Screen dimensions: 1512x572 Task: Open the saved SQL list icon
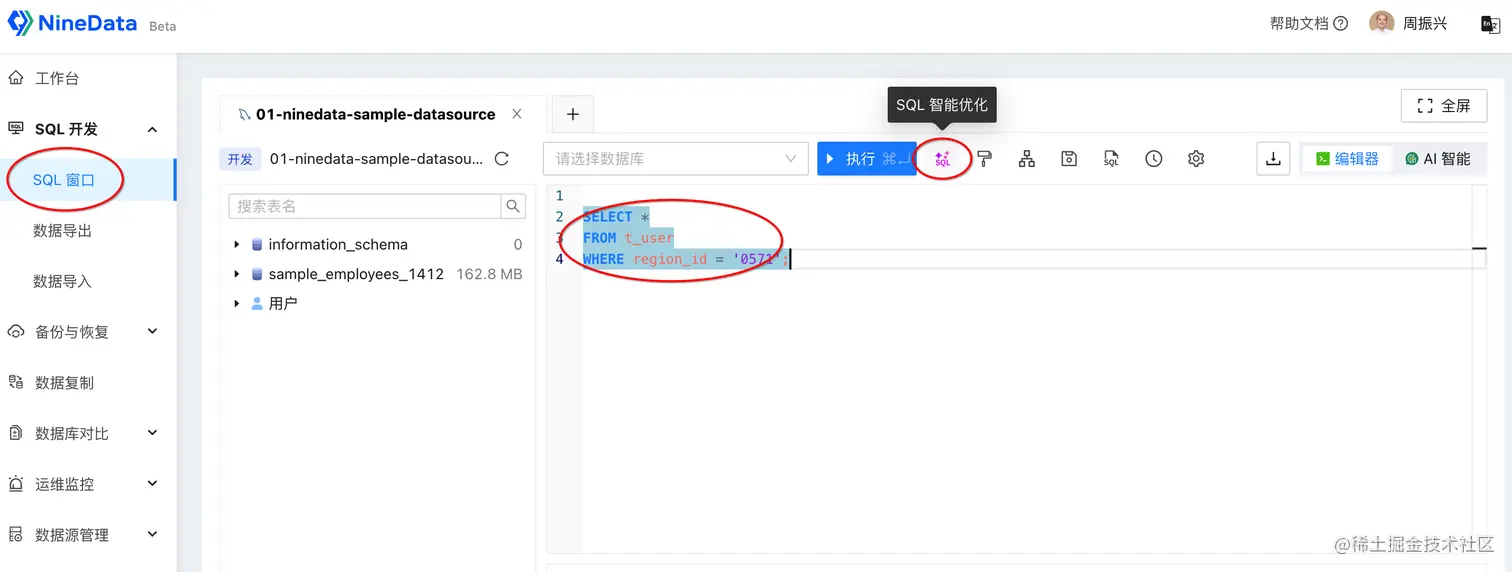pos(1111,159)
